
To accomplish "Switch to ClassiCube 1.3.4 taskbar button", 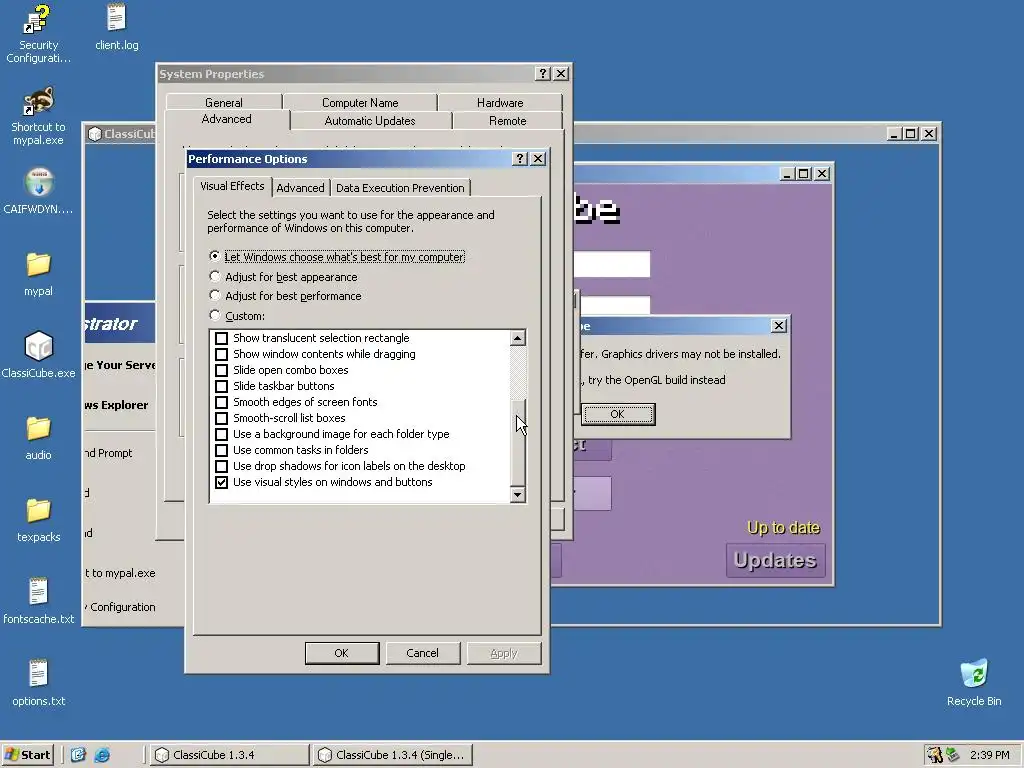I will pyautogui.click(x=229, y=755).
